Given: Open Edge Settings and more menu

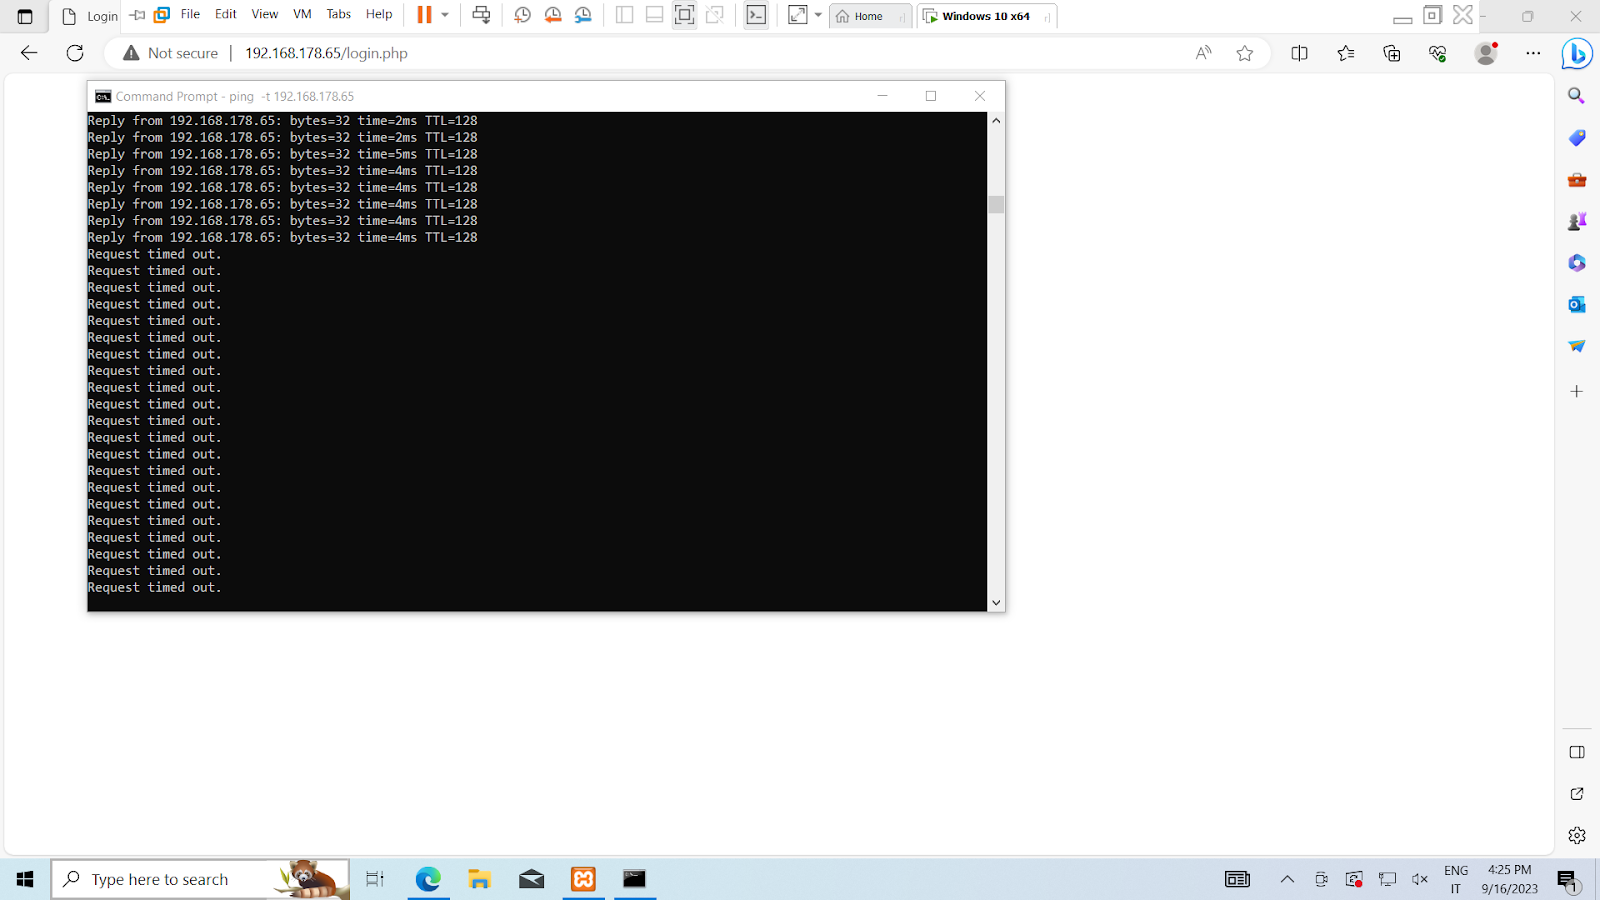Looking at the screenshot, I should [x=1533, y=53].
